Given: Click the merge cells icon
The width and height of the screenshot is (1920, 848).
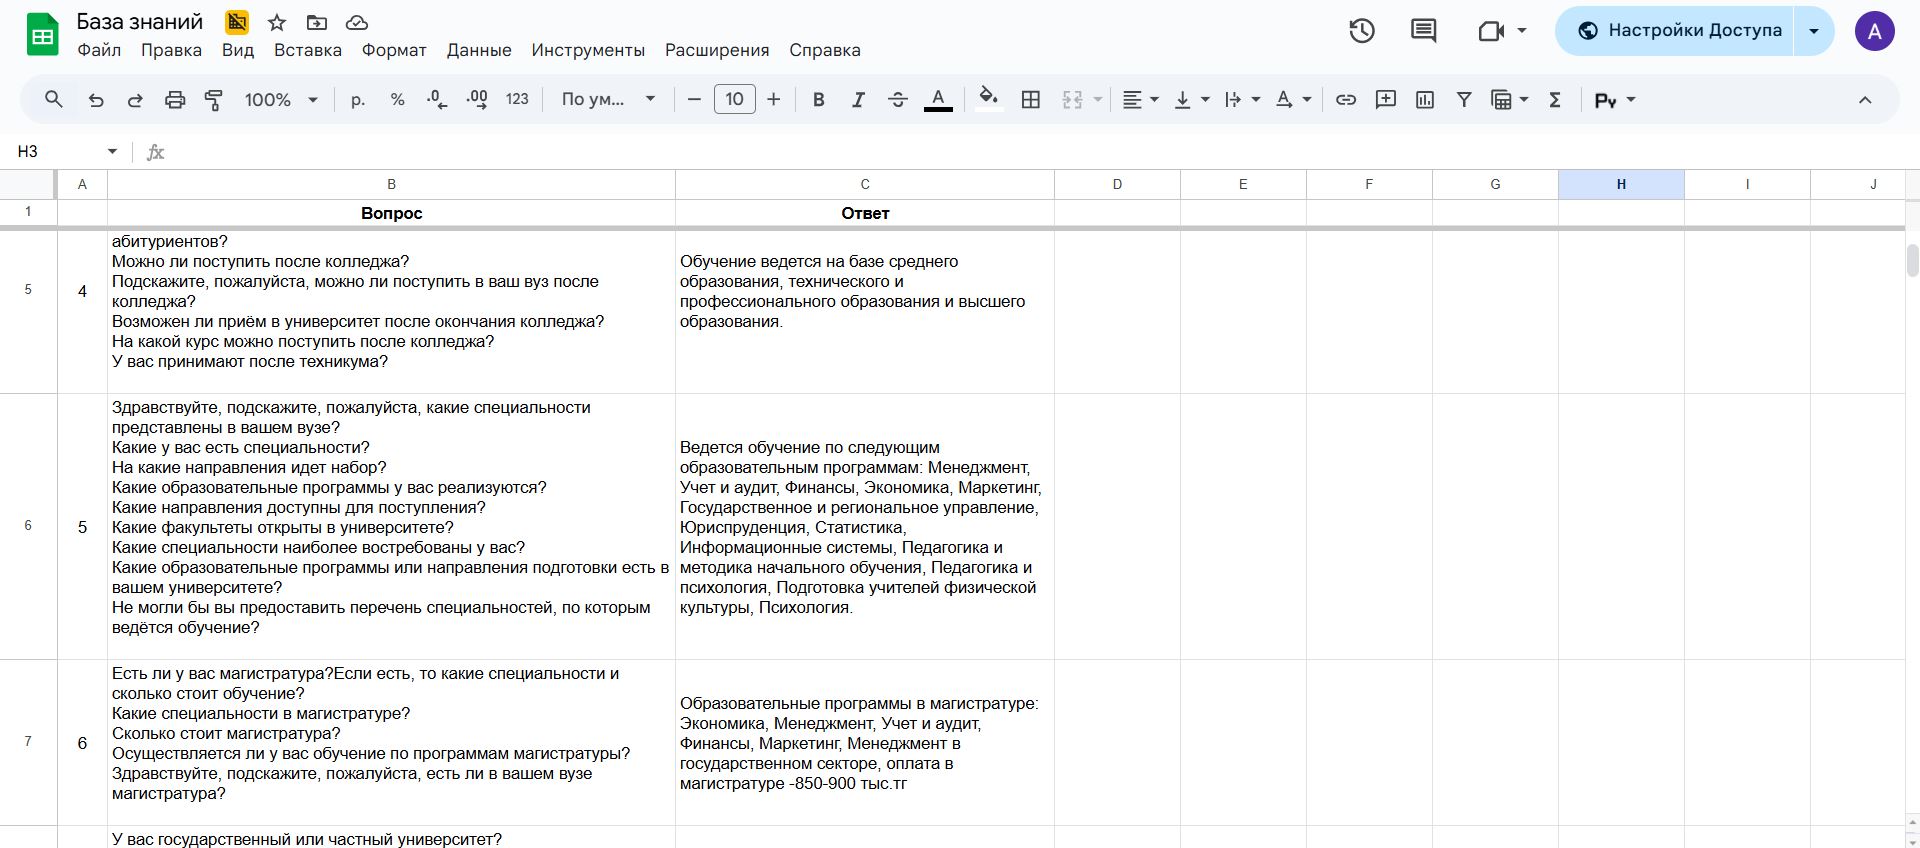Looking at the screenshot, I should tap(1072, 99).
